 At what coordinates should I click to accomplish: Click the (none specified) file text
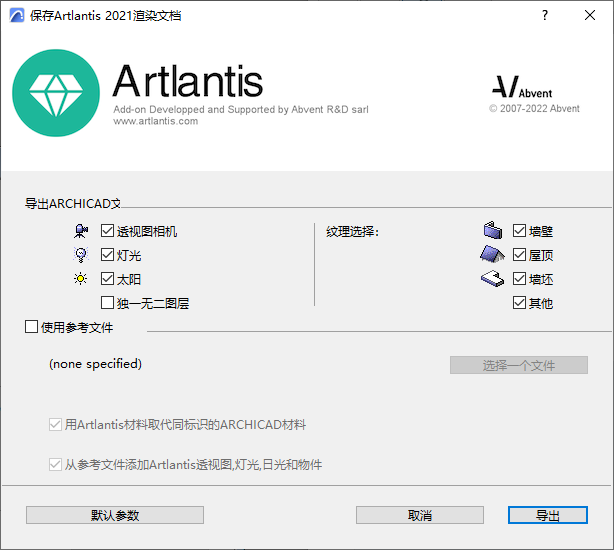[x=95, y=364]
